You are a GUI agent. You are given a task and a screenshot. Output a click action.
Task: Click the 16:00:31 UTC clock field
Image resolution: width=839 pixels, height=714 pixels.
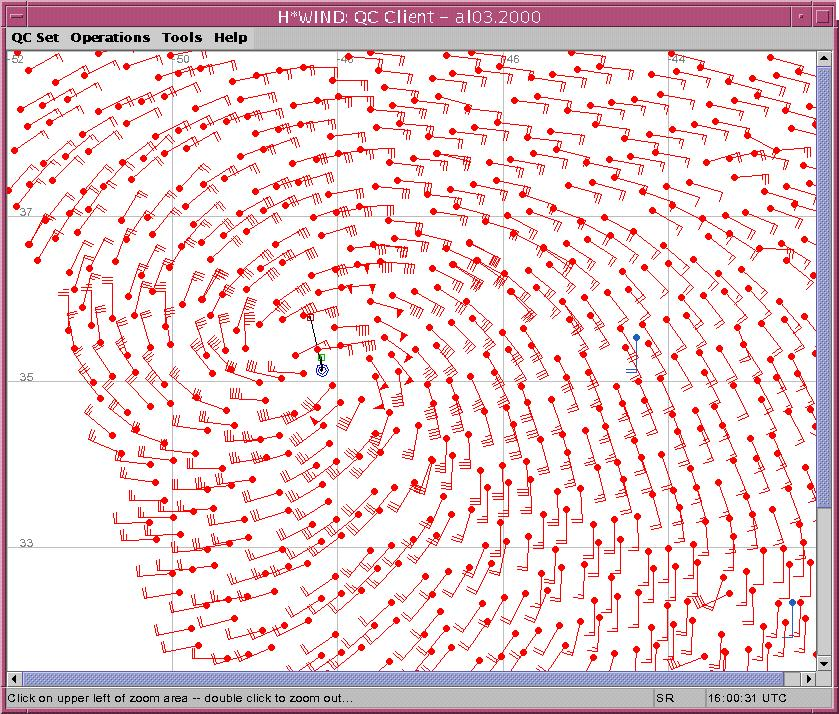click(748, 698)
